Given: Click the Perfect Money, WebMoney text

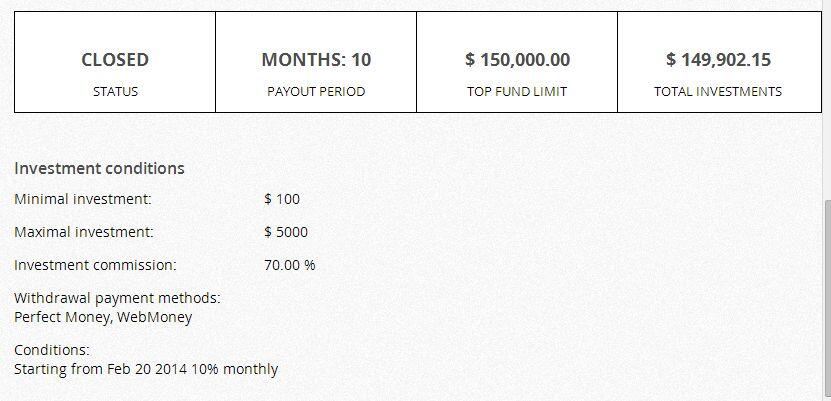Looking at the screenshot, I should (x=103, y=317).
